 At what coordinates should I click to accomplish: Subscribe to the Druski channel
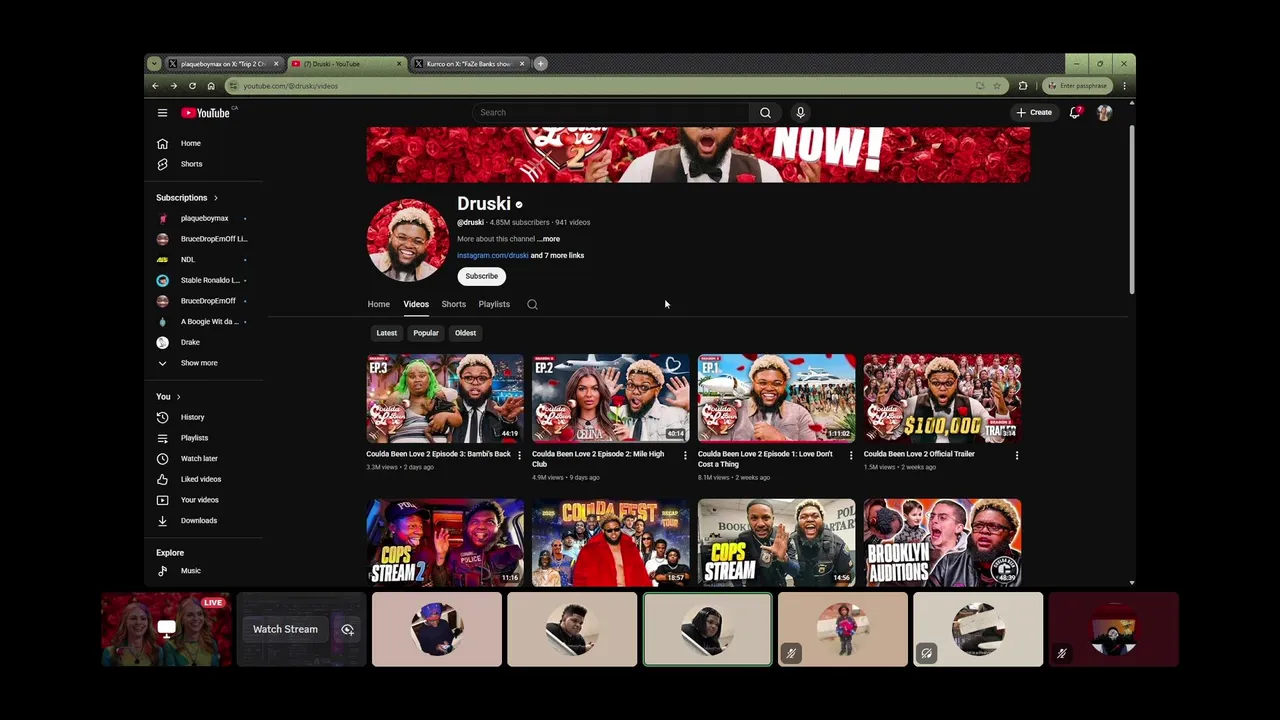(481, 276)
